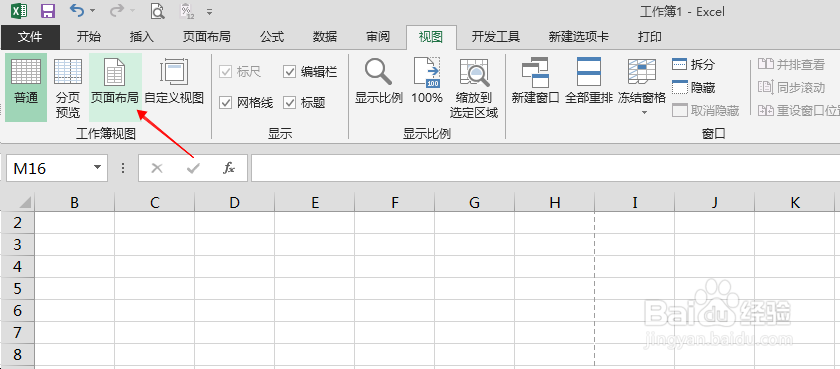Open the Undo history dropdown arrow
This screenshot has height=369, width=840.
(x=93, y=11)
